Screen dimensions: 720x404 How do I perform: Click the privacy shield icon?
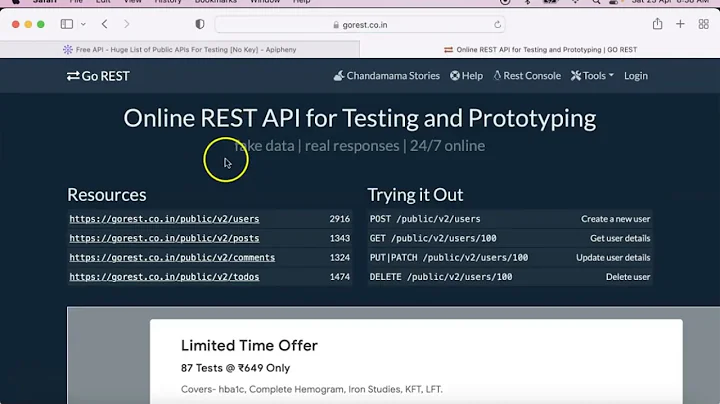point(200,24)
